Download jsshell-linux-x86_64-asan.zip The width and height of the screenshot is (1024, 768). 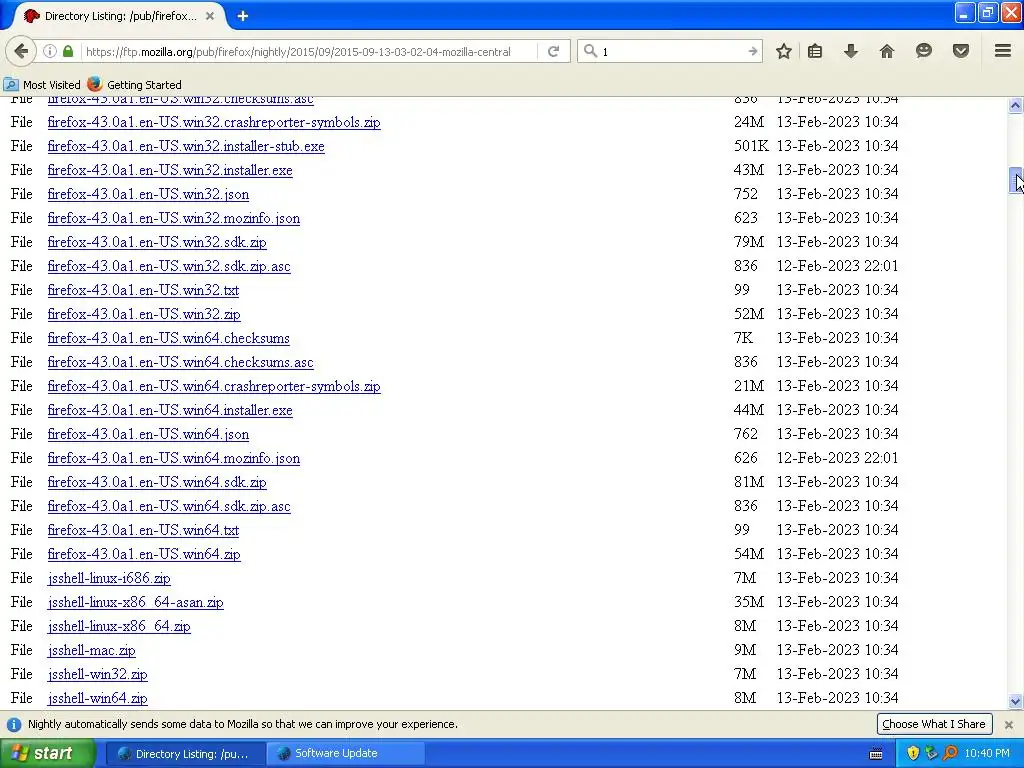pyautogui.click(x=135, y=602)
